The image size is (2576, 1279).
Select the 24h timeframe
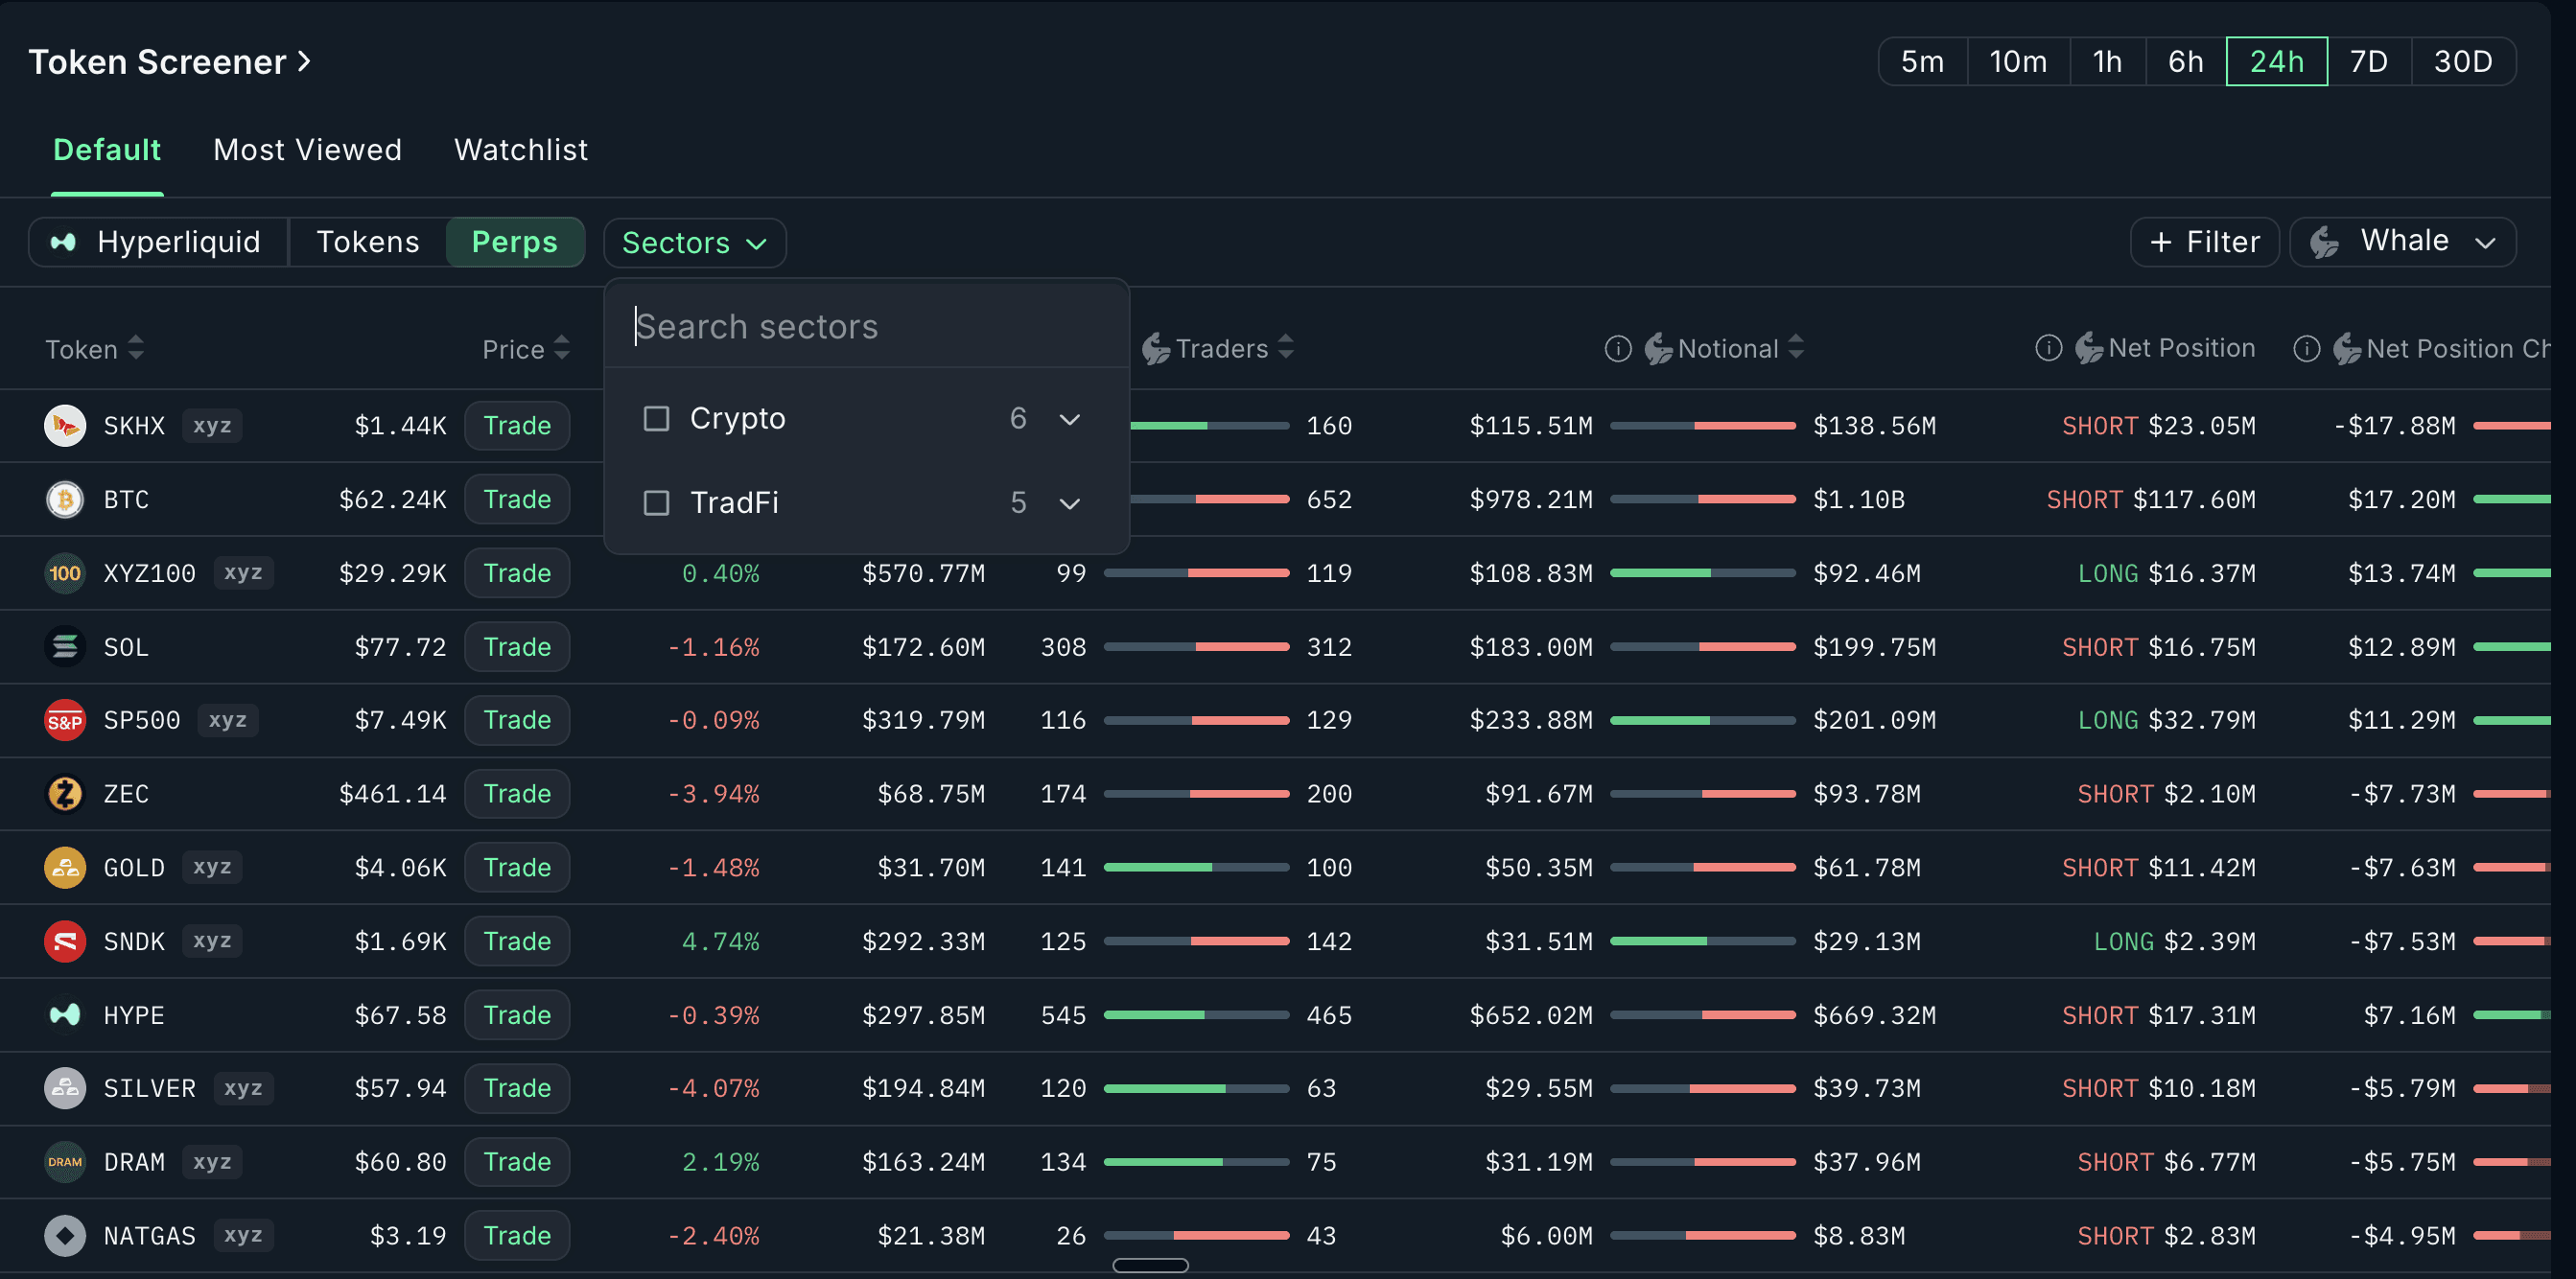pos(2277,62)
